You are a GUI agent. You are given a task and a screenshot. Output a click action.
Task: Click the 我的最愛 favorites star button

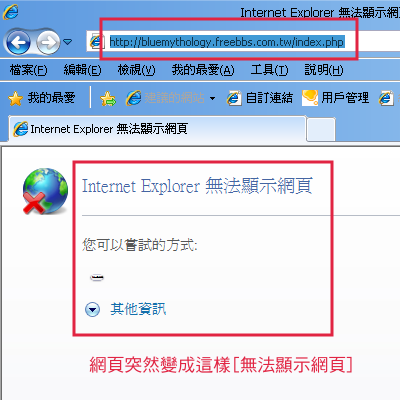click(42, 98)
